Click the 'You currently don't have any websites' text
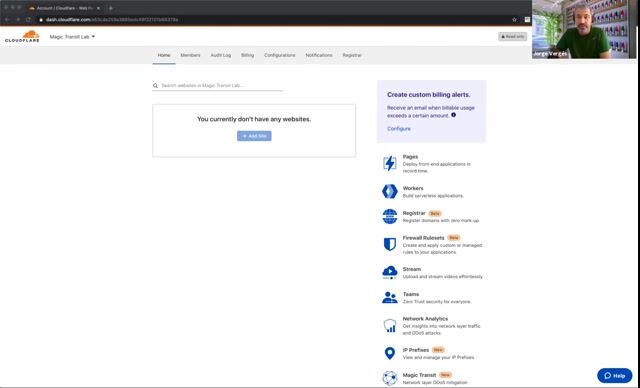The image size is (640, 388). coord(254,119)
